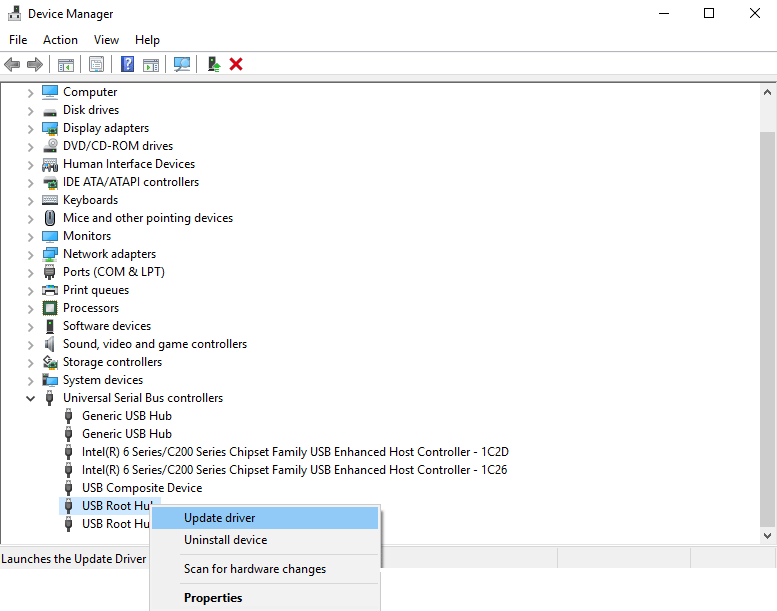Click the DVD/CD-ROM drives disc icon
This screenshot has height=611, width=777.
[50, 146]
